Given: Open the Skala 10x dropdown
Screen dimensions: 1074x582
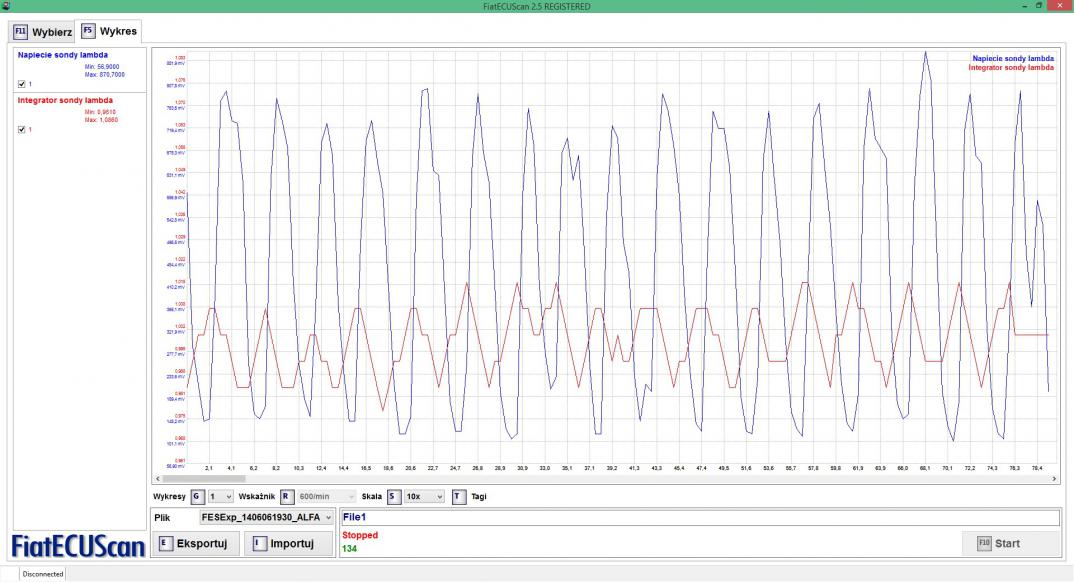Looking at the screenshot, I should pos(424,496).
